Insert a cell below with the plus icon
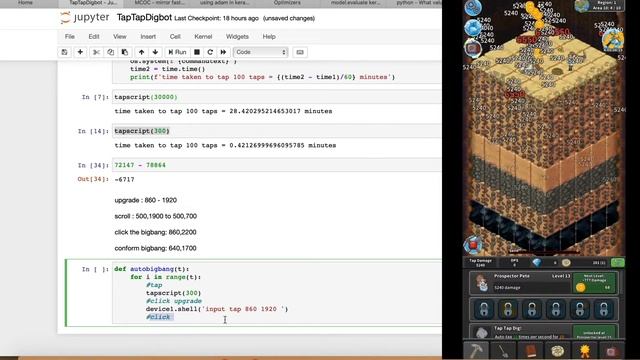 80,52
